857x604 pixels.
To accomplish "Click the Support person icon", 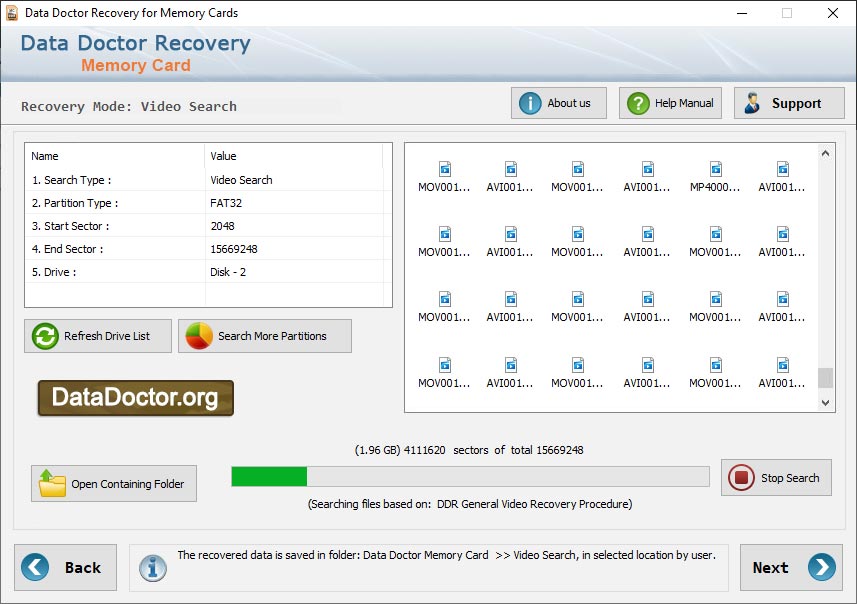I will [753, 102].
